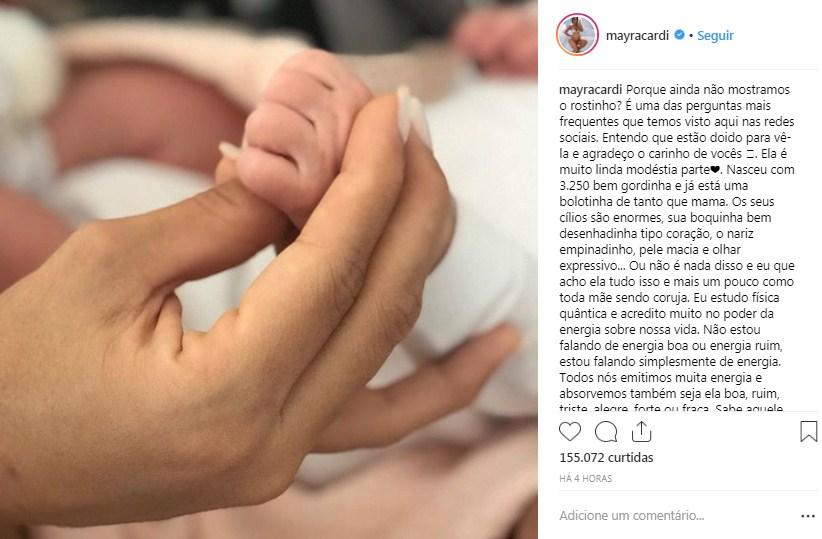Click the mayracardi name in the caption
The width and height of the screenshot is (822, 539).
click(x=591, y=90)
